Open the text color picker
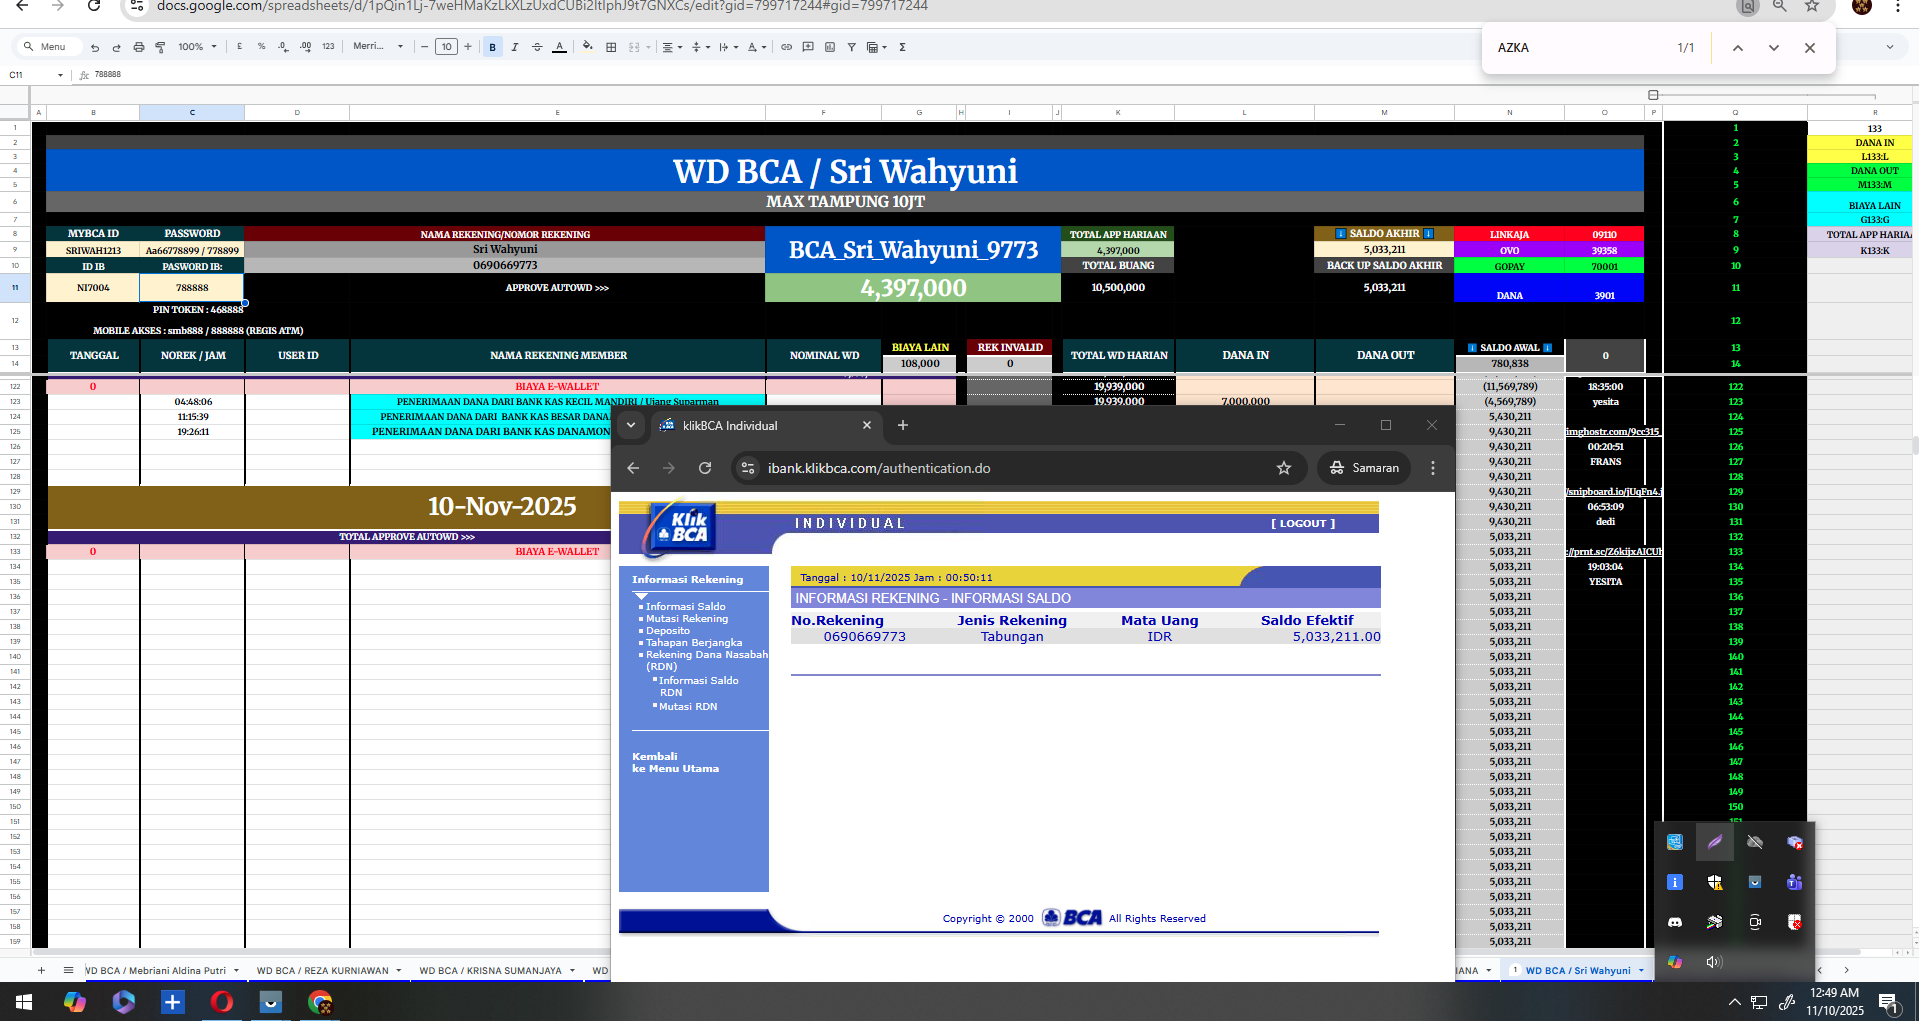The width and height of the screenshot is (1919, 1021). click(559, 47)
